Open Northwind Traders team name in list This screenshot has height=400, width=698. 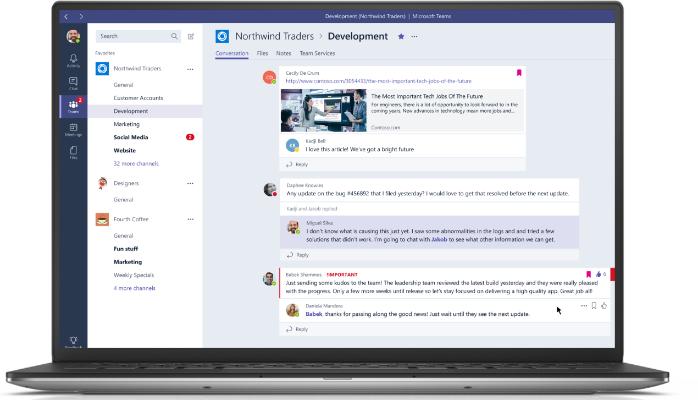click(137, 69)
